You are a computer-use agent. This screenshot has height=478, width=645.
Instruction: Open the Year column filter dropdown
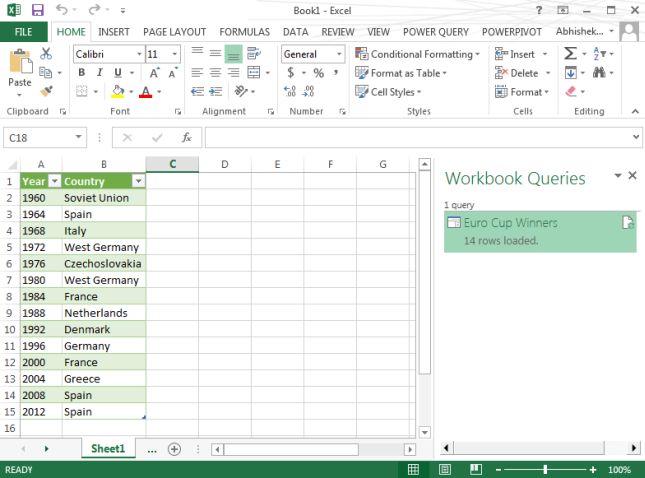coord(54,181)
